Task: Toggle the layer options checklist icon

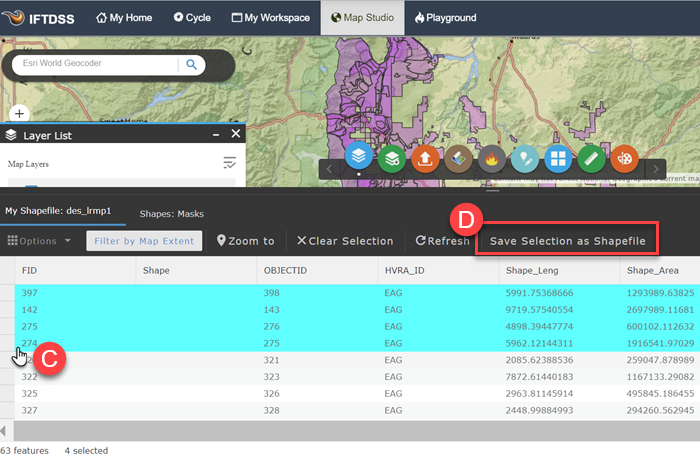Action: [x=229, y=163]
